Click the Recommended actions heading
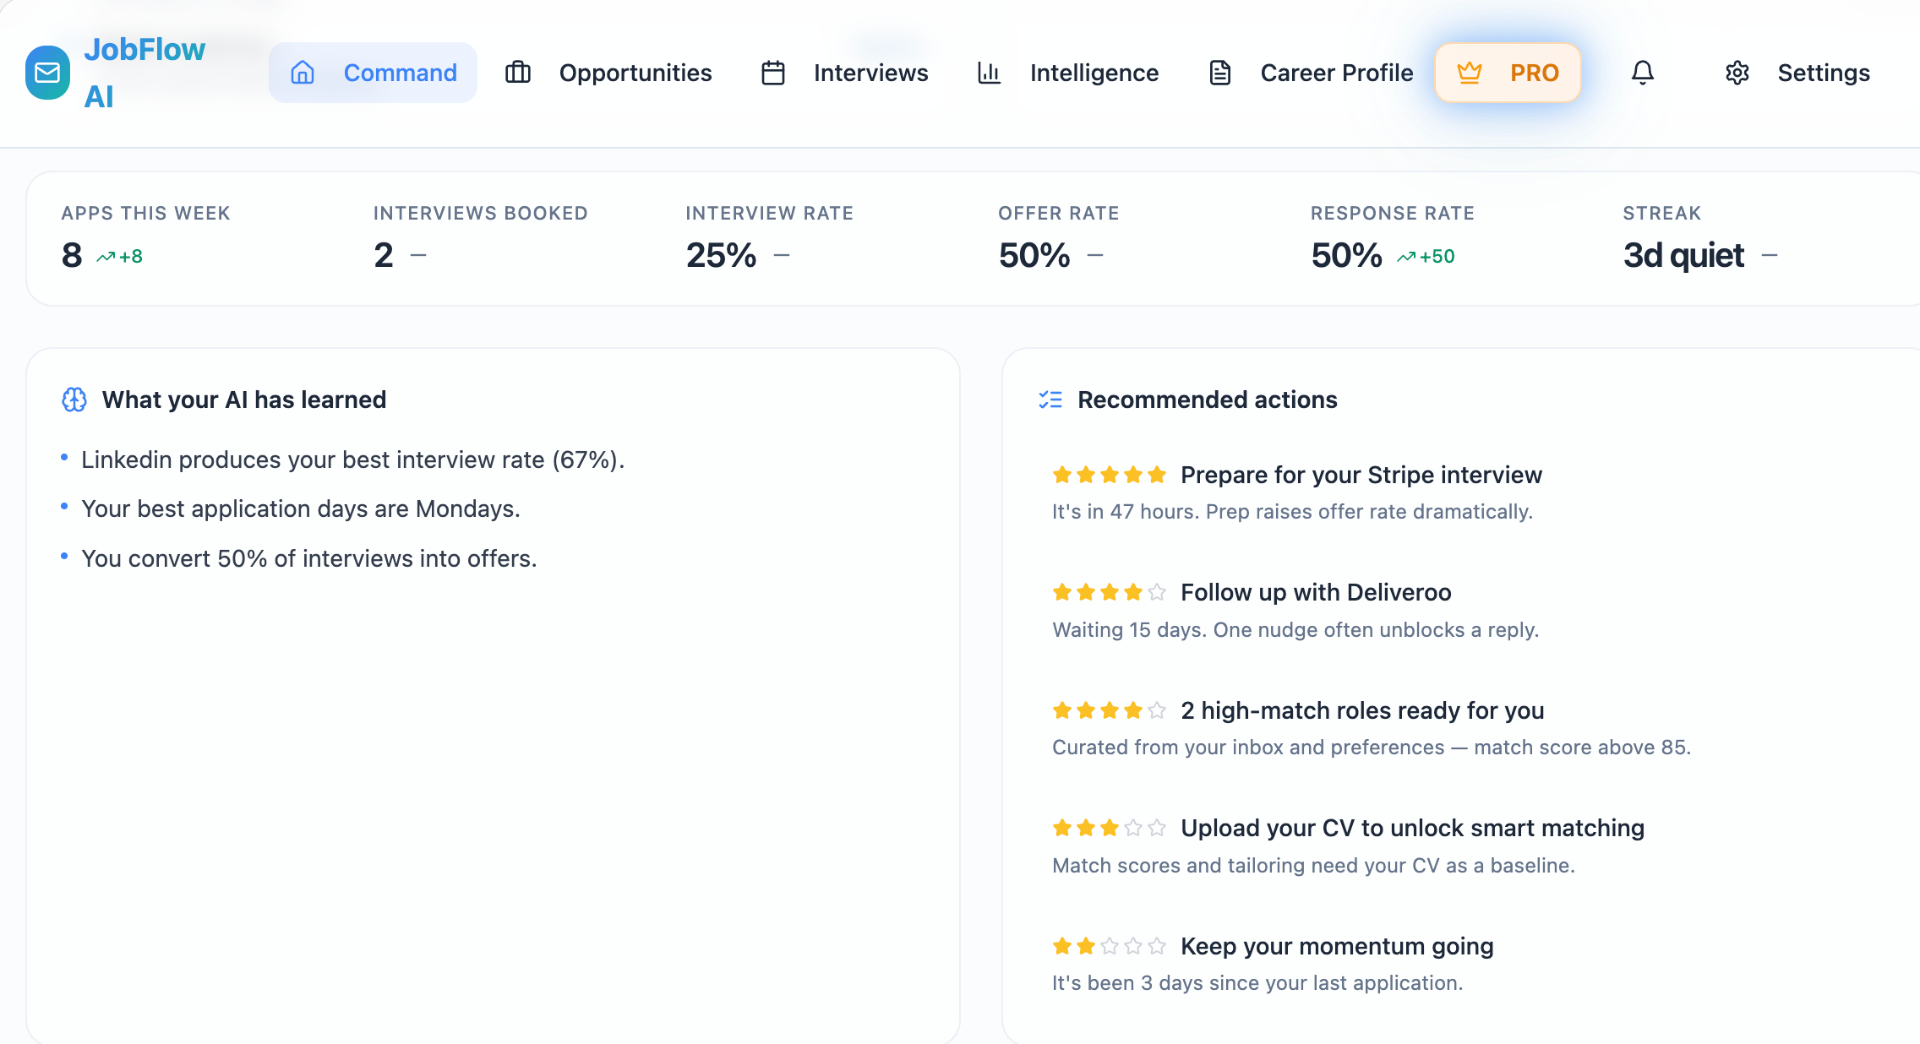 pos(1207,400)
